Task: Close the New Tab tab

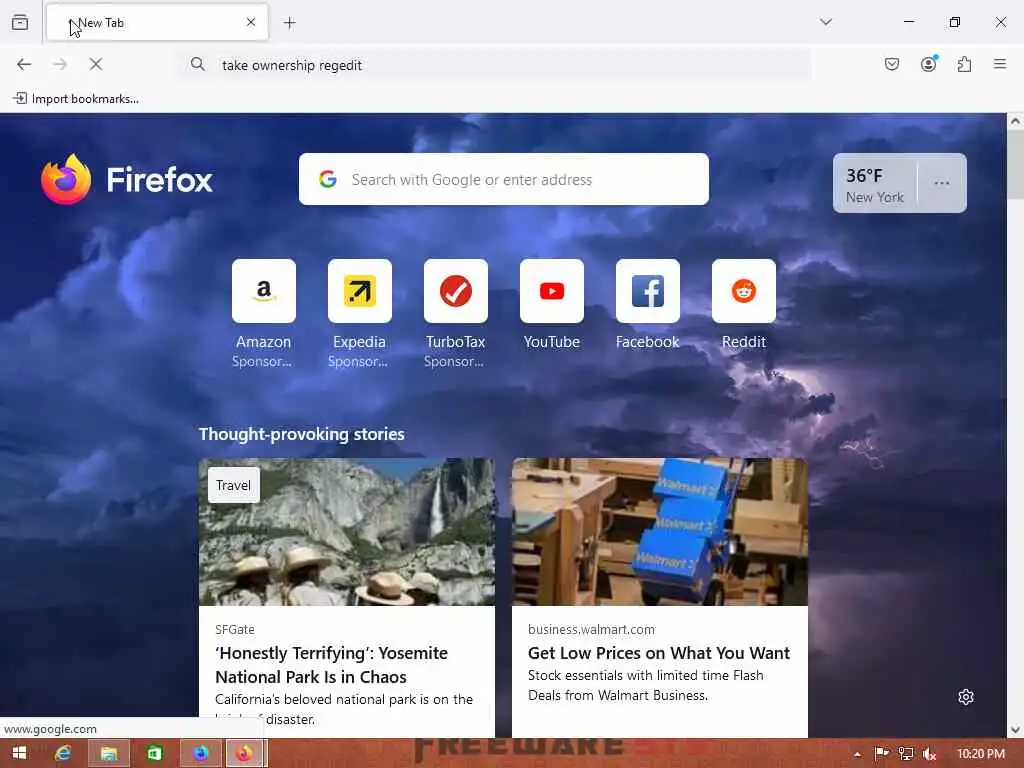Action: pos(251,22)
